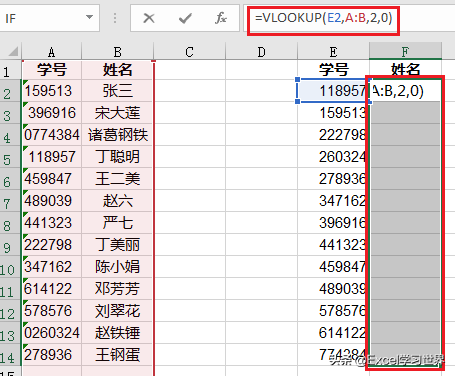Click cell A7 containing 489039
This screenshot has height=376, width=455.
[x=52, y=201]
